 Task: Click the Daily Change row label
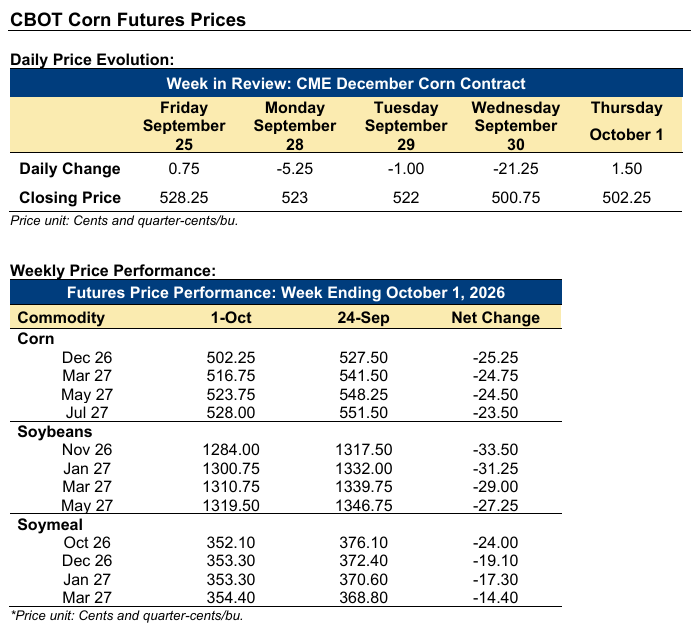[70, 169]
